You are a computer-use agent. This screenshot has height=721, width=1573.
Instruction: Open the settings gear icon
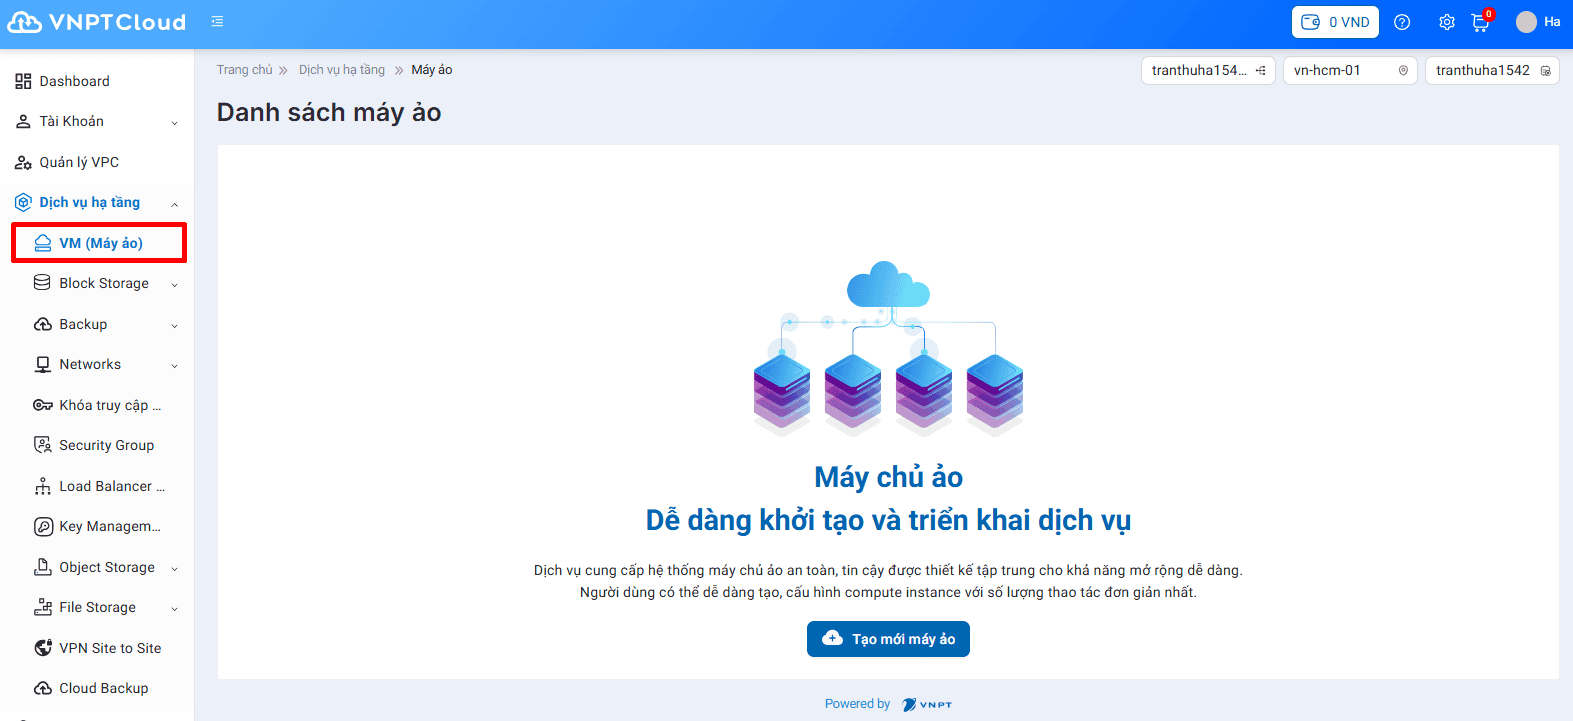(1447, 22)
